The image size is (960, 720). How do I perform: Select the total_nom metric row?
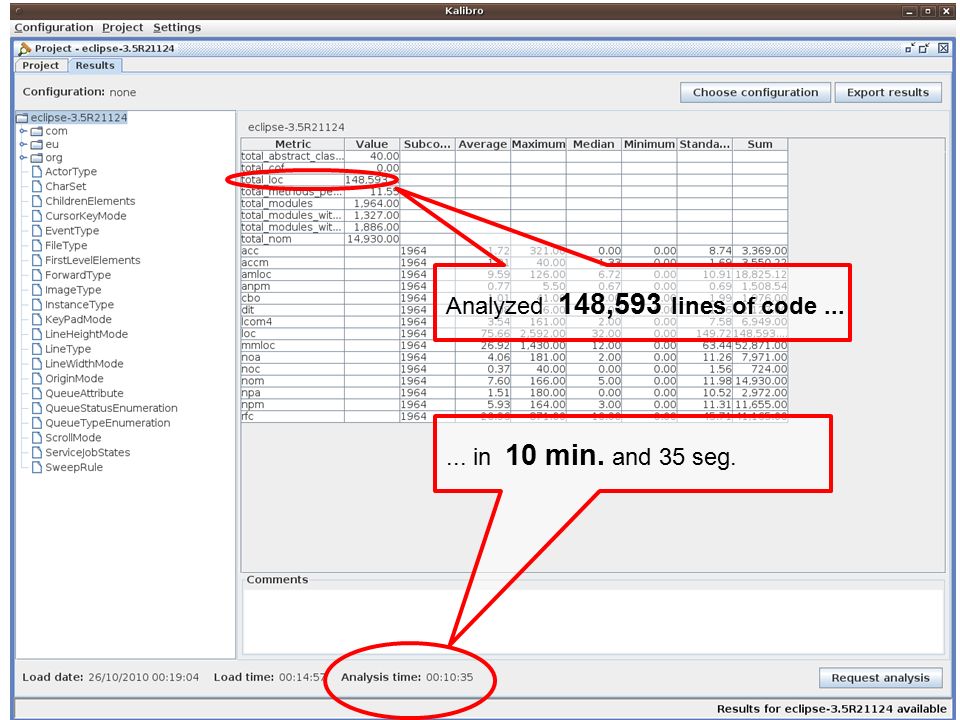514,239
